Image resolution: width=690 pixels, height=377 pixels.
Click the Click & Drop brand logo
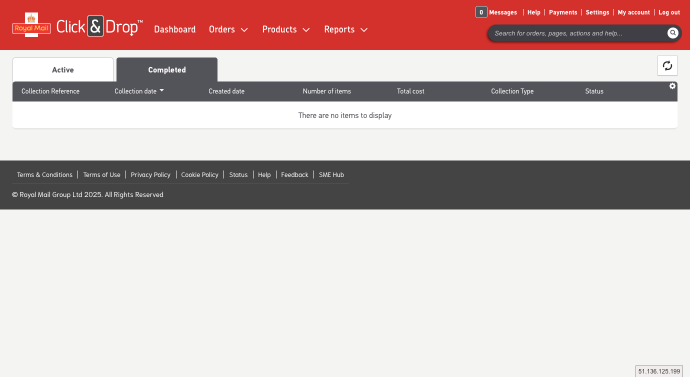coord(99,27)
